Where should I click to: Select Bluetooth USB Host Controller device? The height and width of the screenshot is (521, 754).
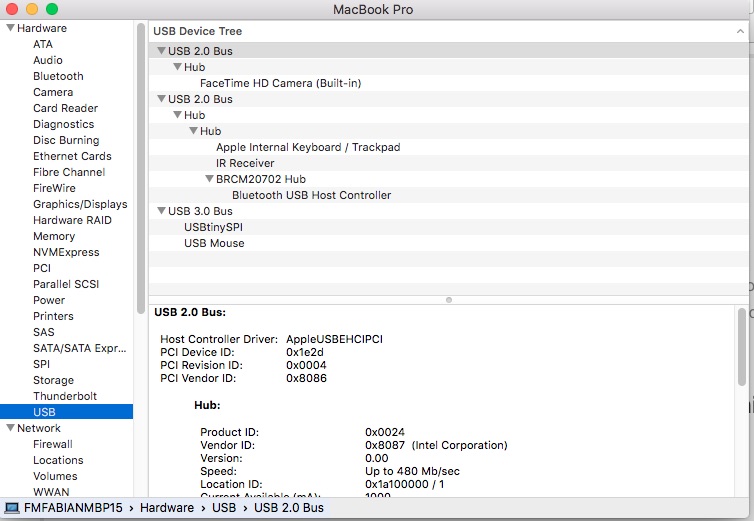coord(312,195)
